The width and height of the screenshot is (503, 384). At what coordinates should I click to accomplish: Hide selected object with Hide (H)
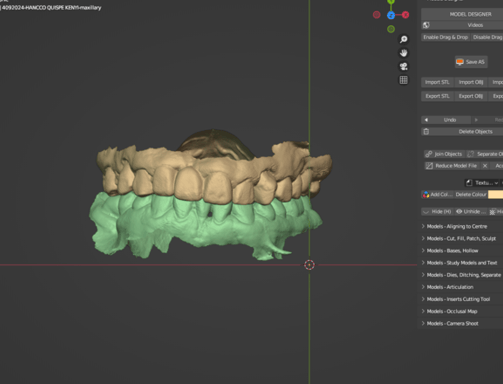point(437,212)
